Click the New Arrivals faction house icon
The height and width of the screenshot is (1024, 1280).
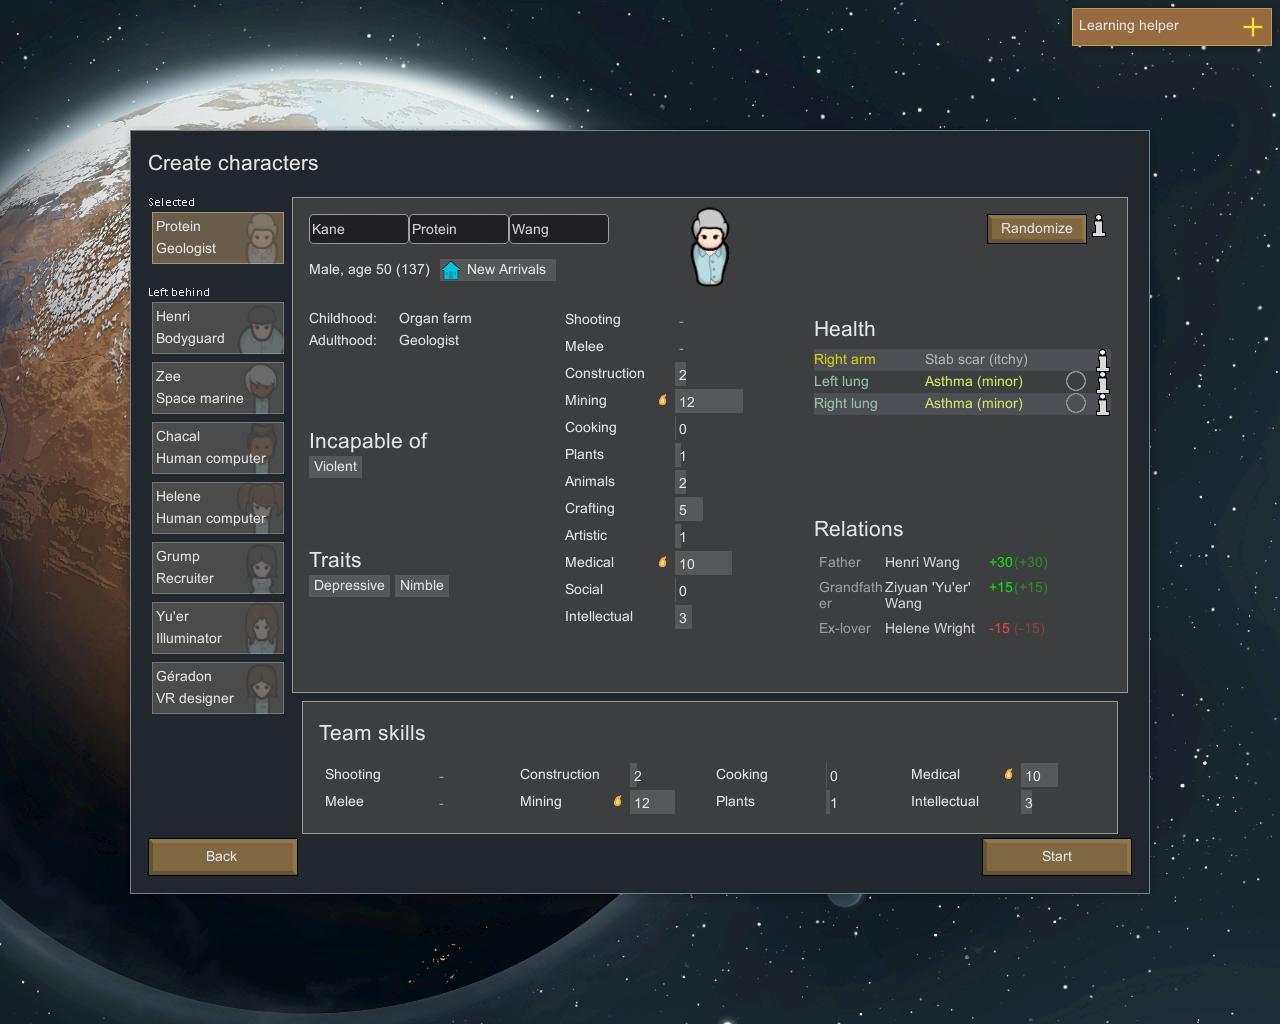coord(451,270)
